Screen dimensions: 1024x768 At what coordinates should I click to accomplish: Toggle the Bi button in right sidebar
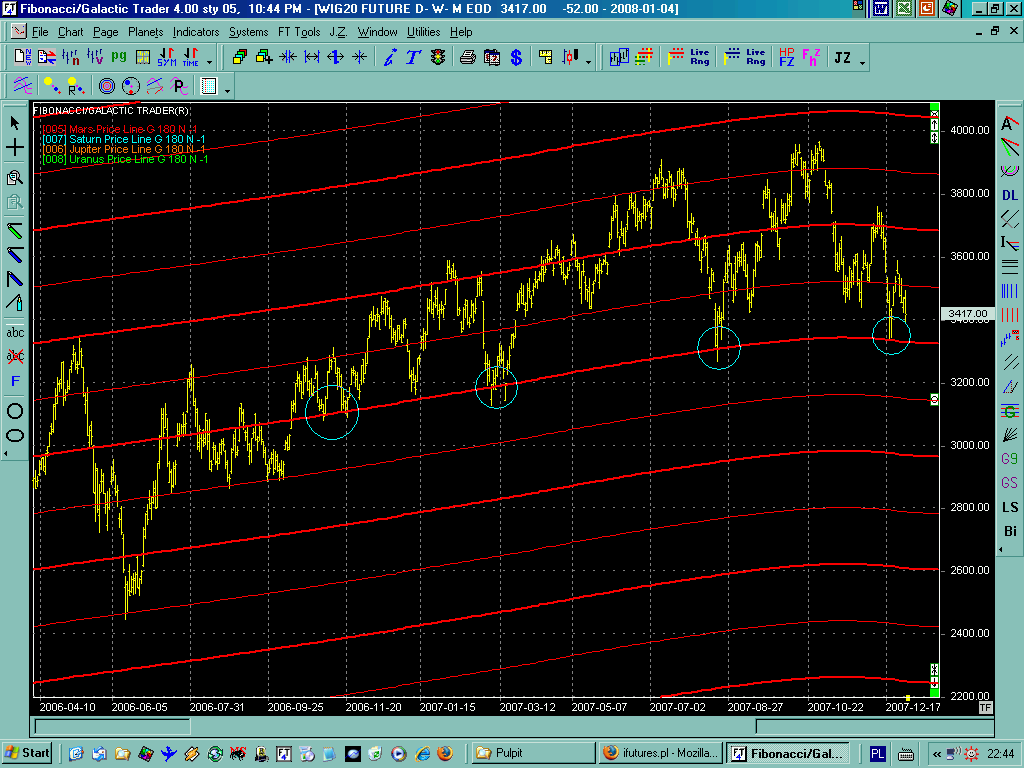tap(1010, 532)
